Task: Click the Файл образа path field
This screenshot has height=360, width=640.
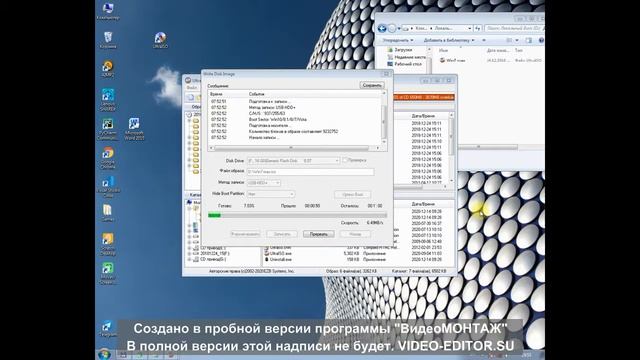Action: 311,172
